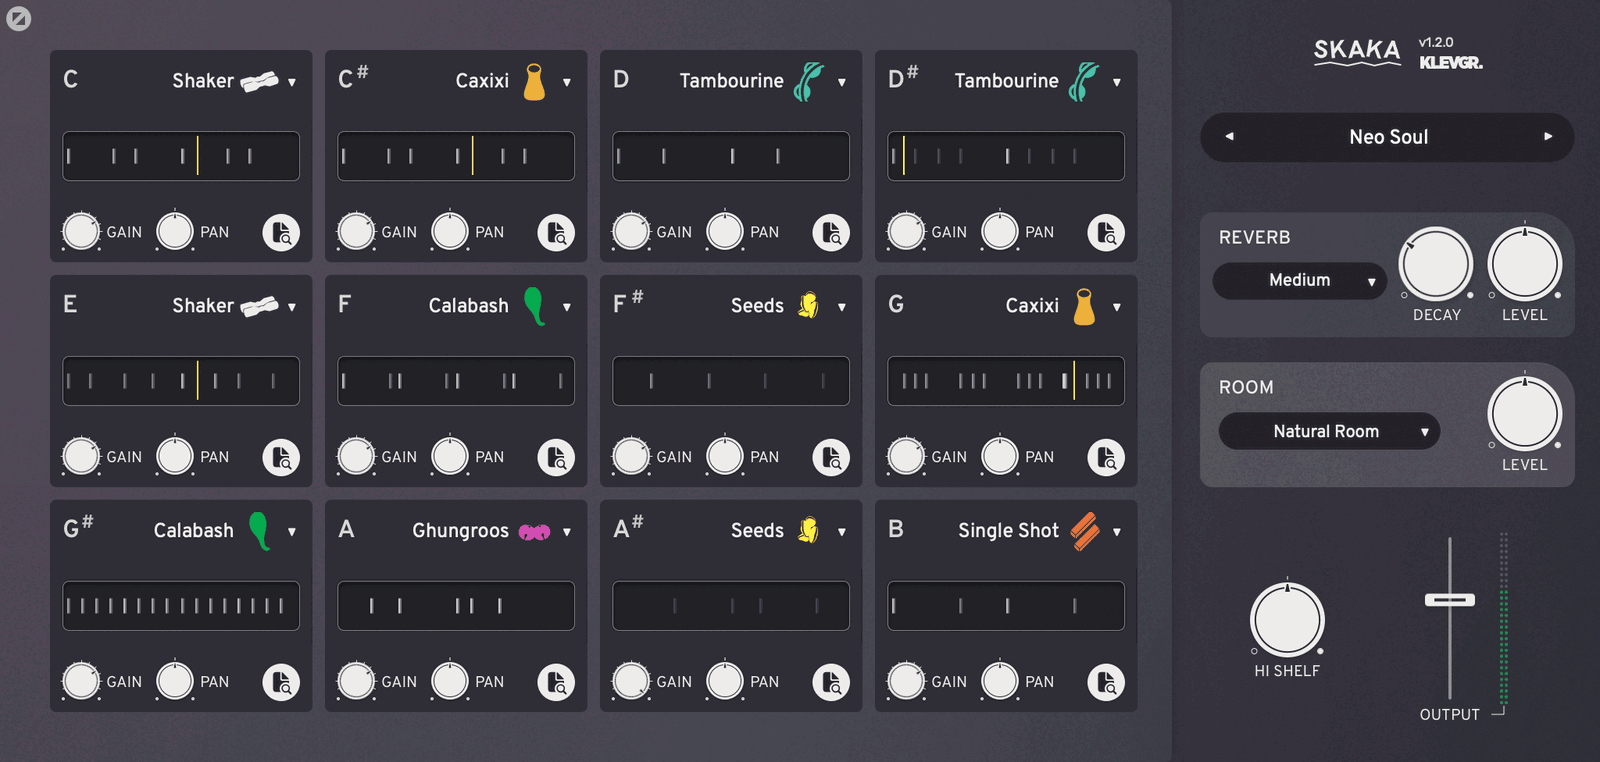
Task: Open the sample browser for the G Caxixi pad
Action: 1106,458
